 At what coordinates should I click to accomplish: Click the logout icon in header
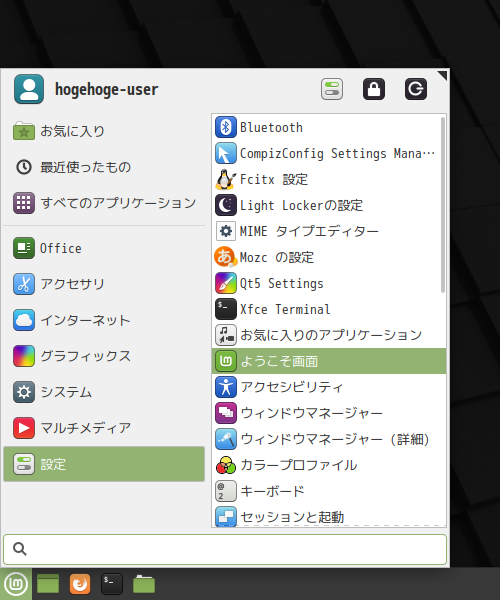[x=416, y=89]
